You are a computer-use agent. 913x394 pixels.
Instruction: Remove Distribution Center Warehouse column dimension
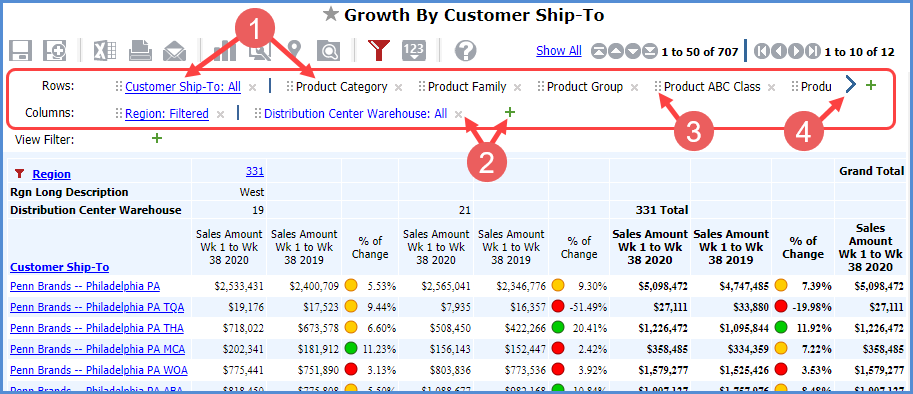[459, 114]
